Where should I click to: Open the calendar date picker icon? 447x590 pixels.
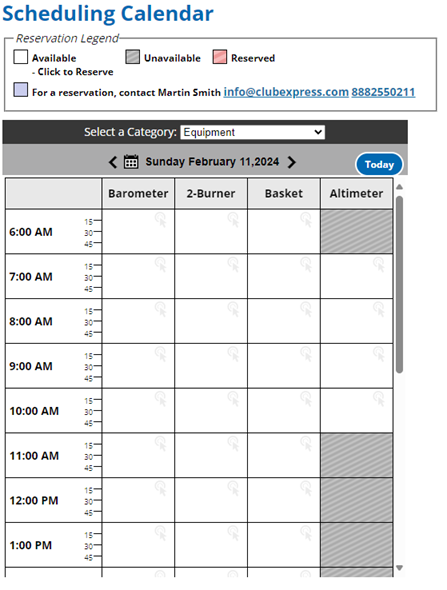(131, 162)
